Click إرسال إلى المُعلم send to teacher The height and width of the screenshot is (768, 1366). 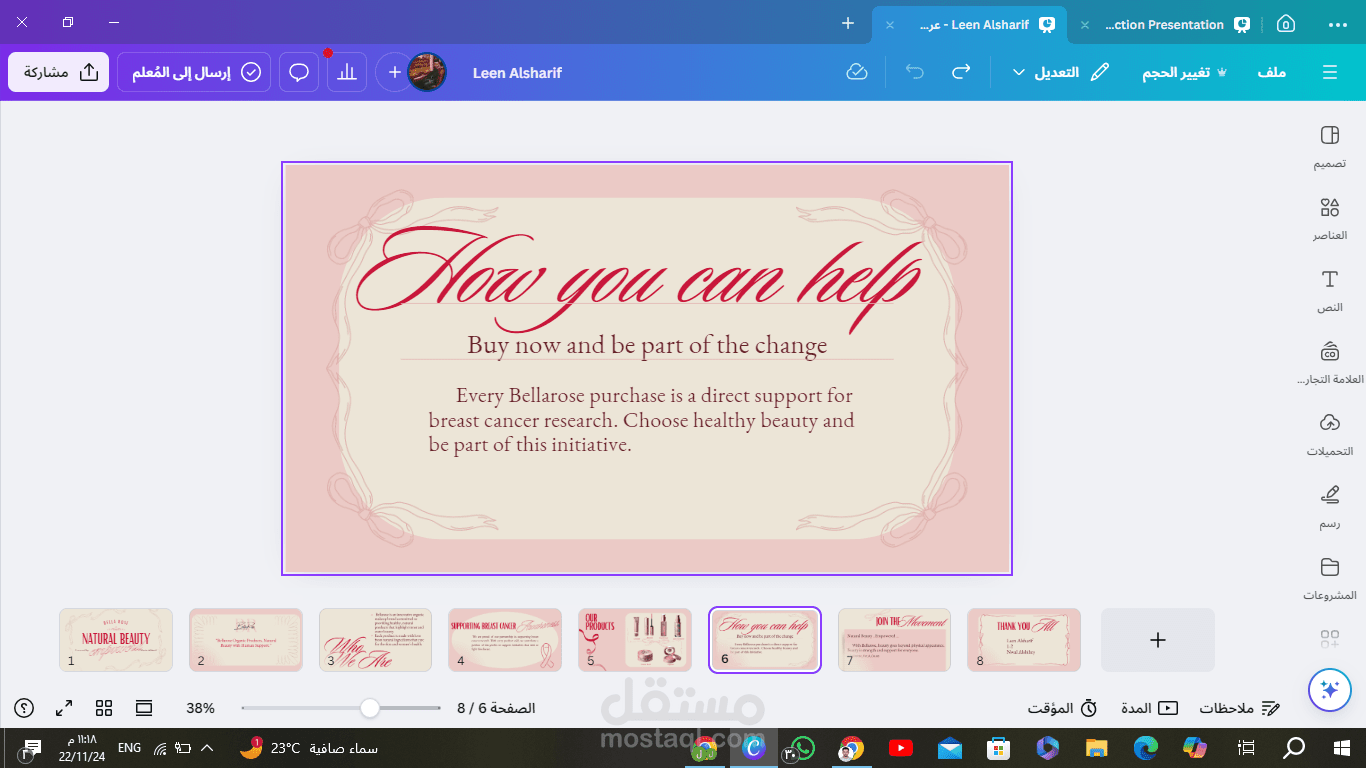[x=194, y=72]
